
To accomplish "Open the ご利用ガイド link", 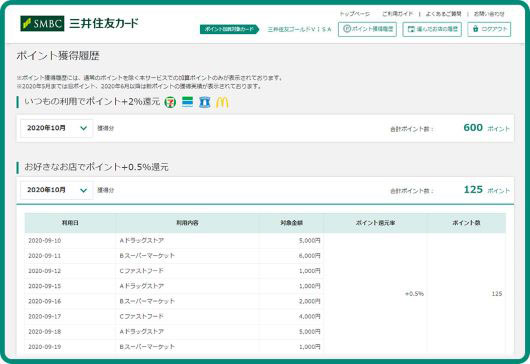I will (398, 14).
